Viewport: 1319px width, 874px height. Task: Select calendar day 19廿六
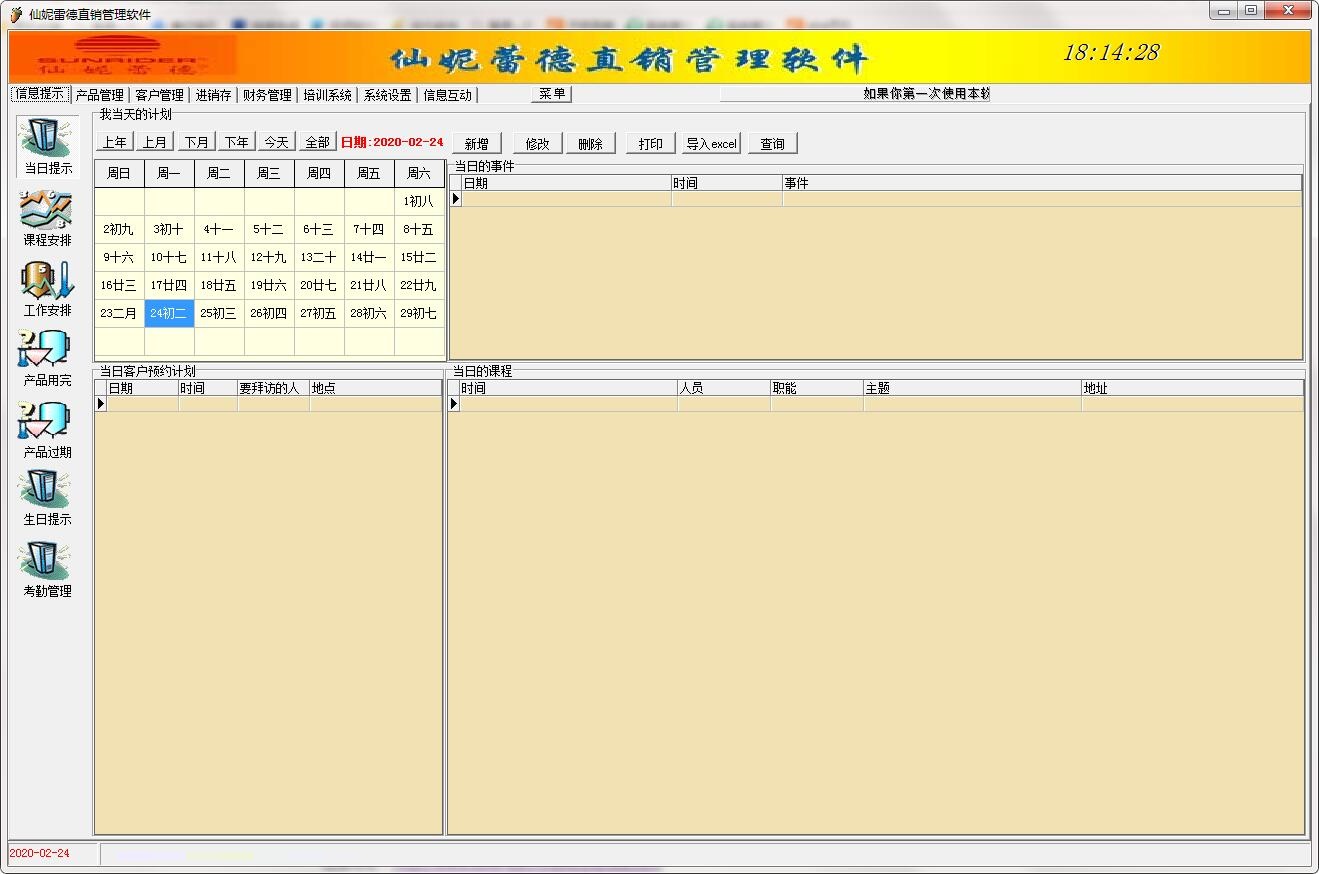point(269,285)
